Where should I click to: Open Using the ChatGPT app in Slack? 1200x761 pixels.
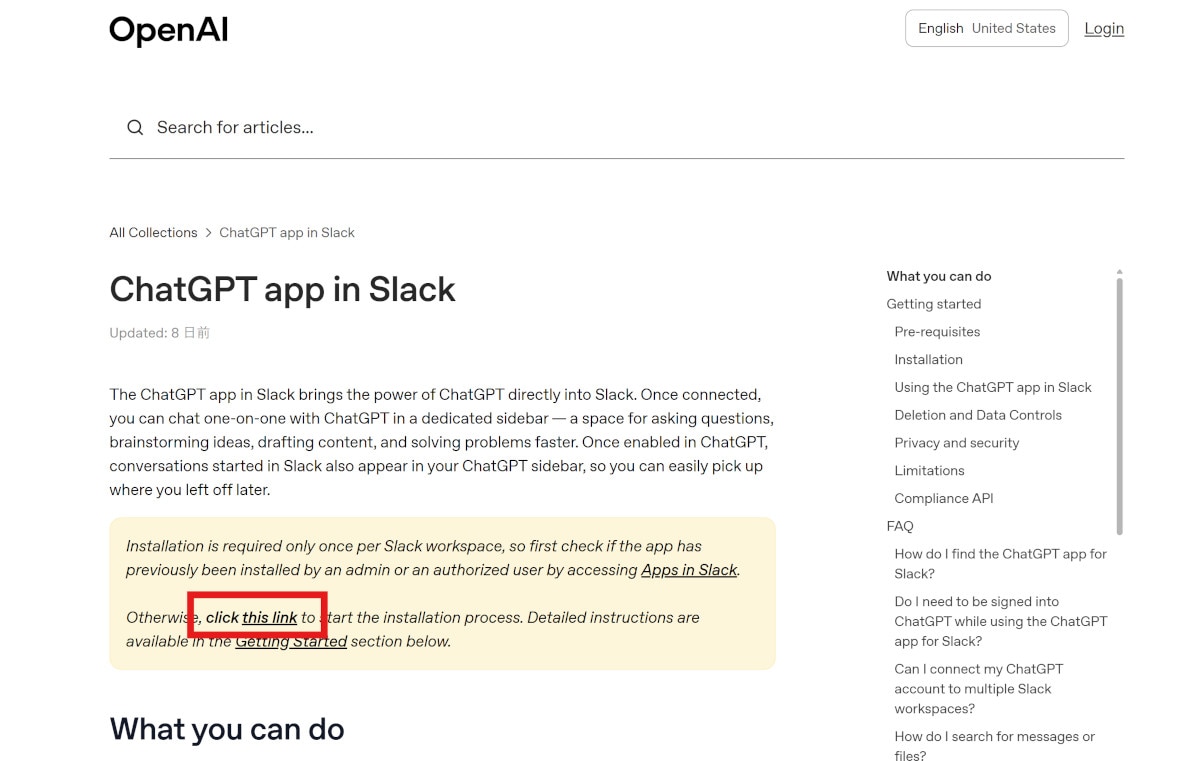pyautogui.click(x=992, y=387)
